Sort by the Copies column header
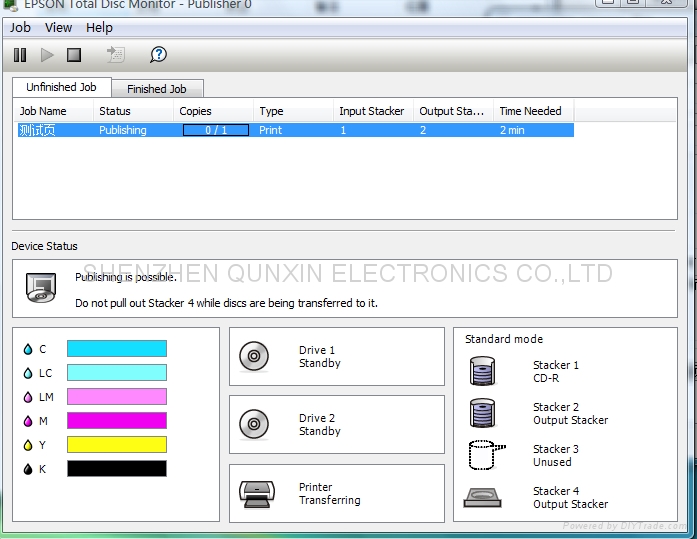 coord(213,111)
